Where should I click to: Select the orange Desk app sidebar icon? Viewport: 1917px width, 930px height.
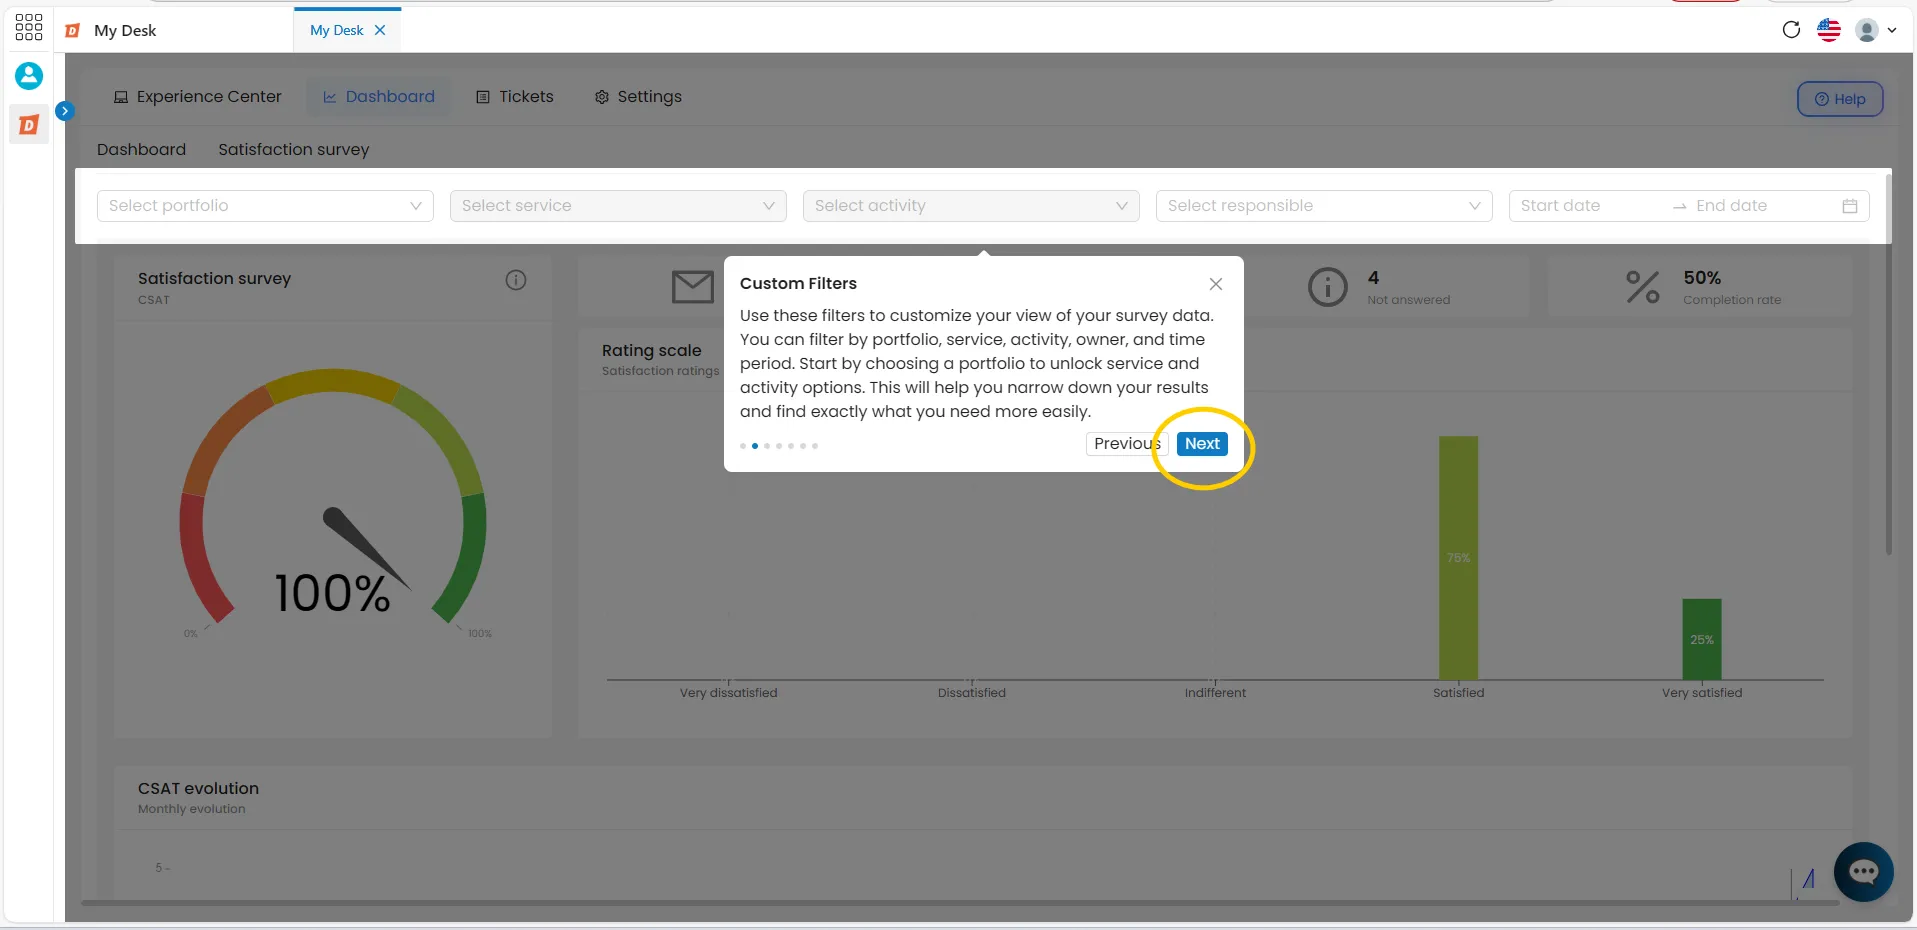pos(29,125)
